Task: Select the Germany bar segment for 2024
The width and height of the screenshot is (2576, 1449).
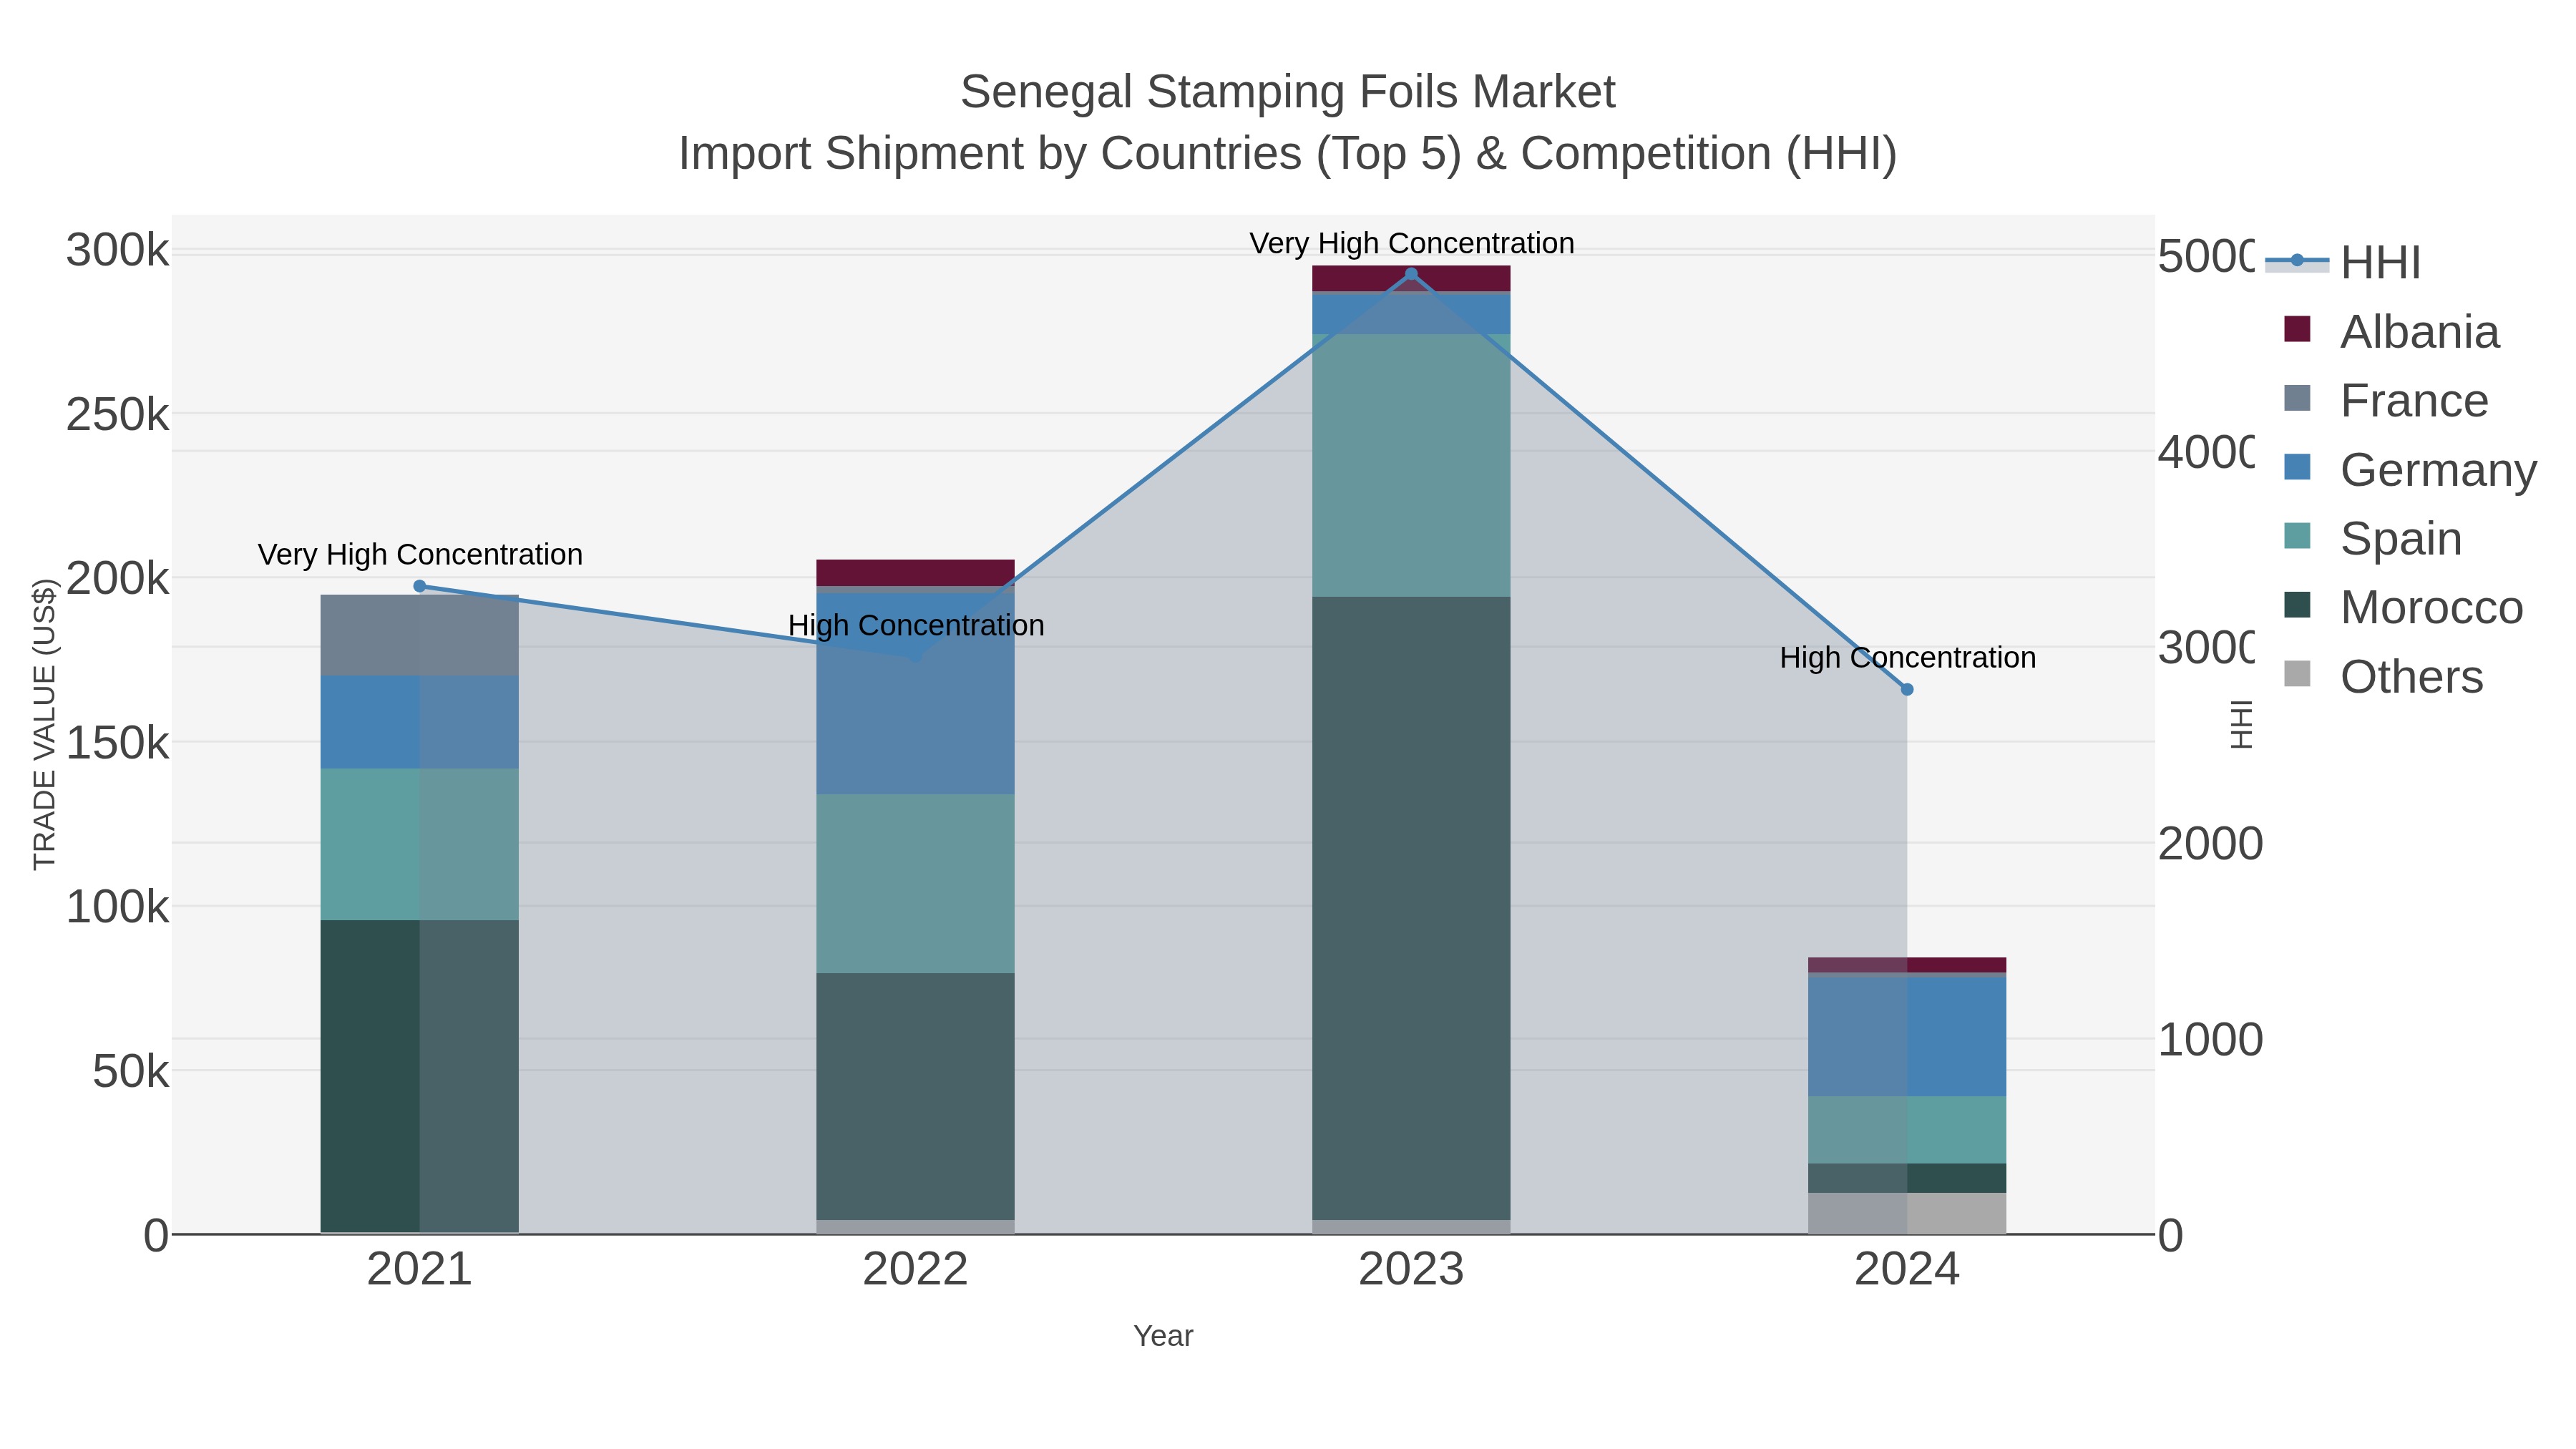Action: coord(1907,1036)
